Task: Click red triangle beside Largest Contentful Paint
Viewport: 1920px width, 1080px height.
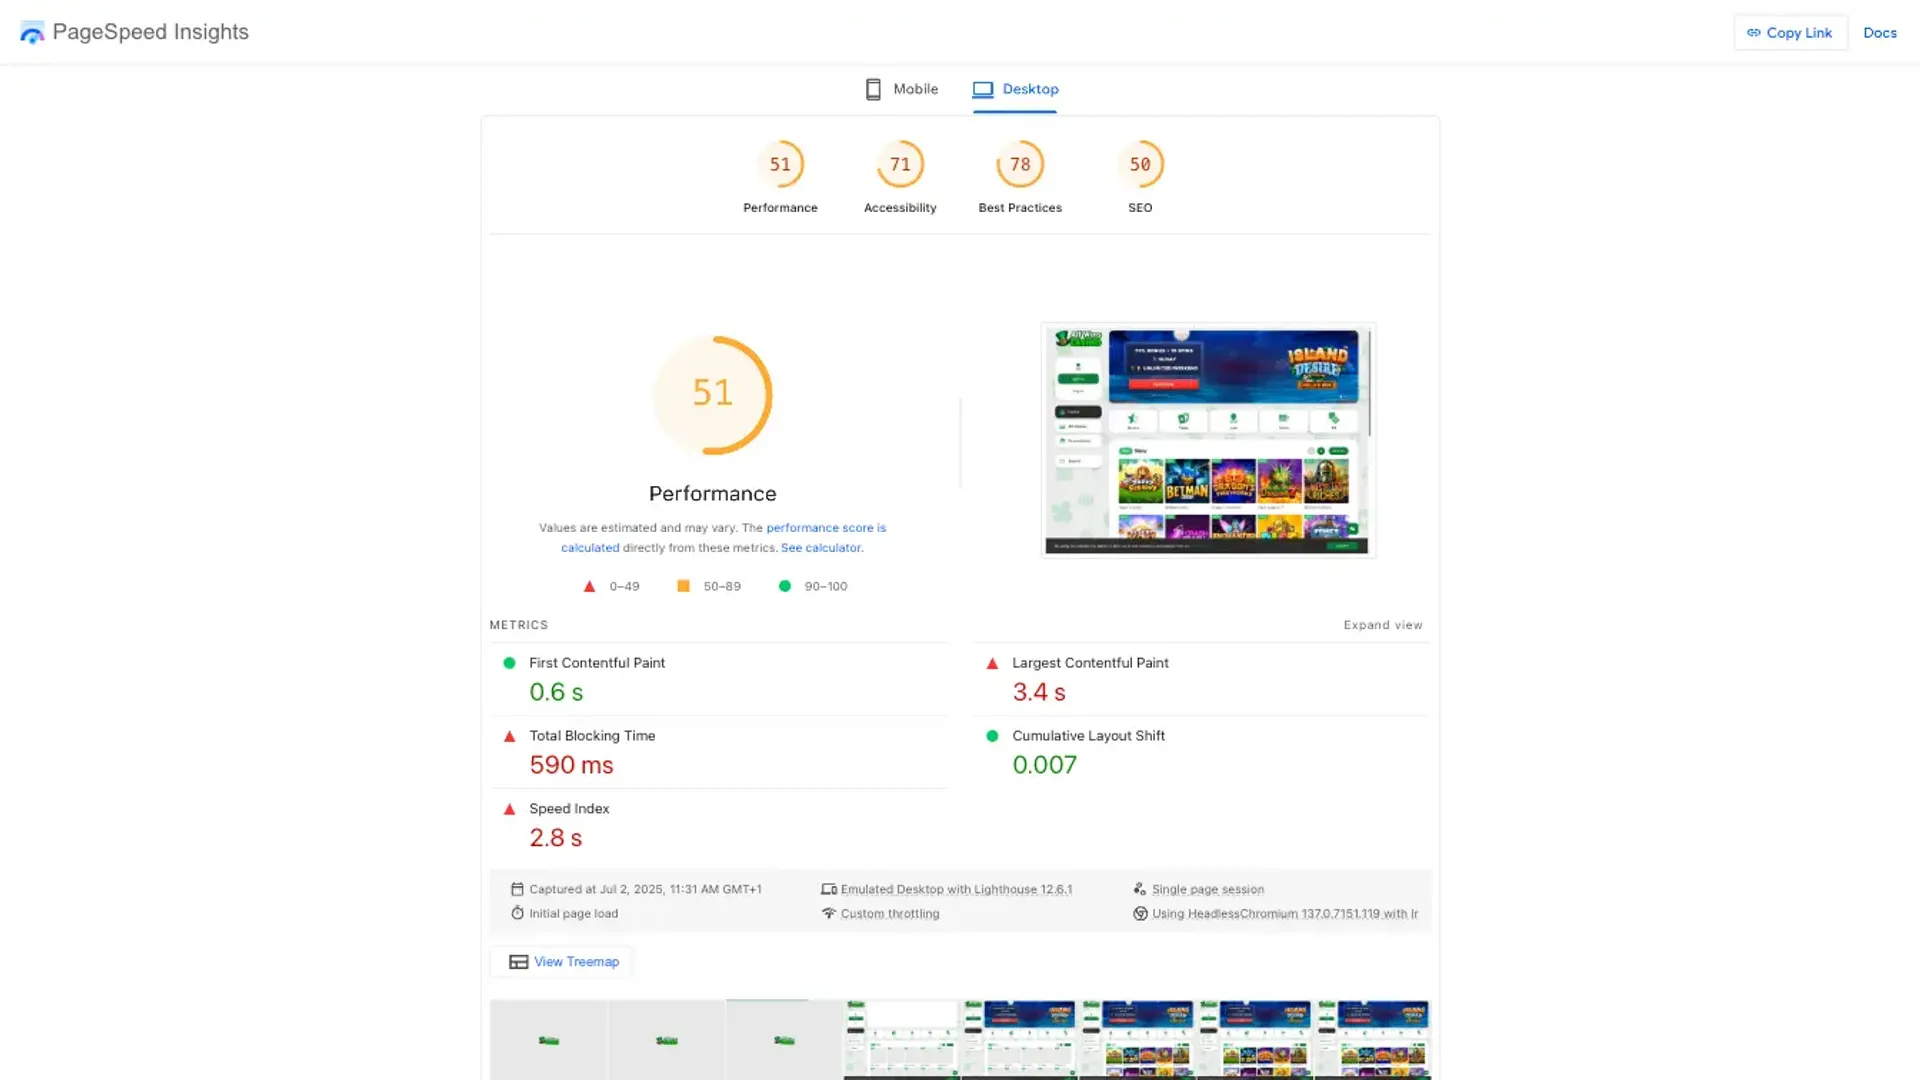Action: coord(992,663)
